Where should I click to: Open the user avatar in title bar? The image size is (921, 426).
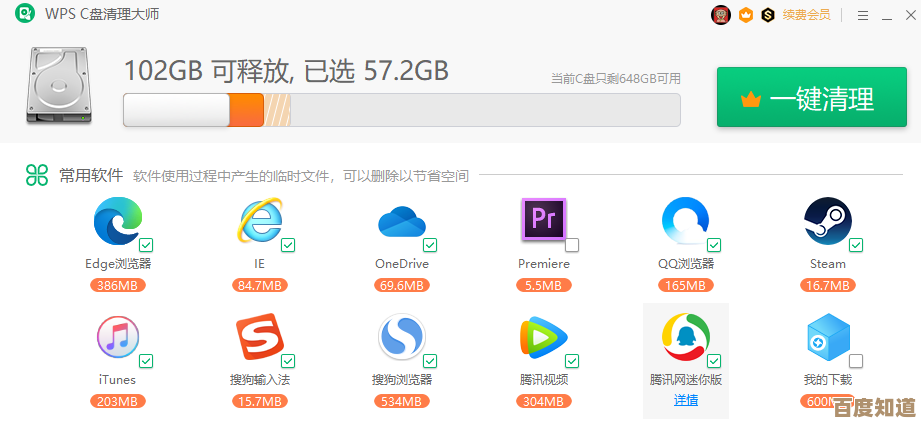(721, 15)
